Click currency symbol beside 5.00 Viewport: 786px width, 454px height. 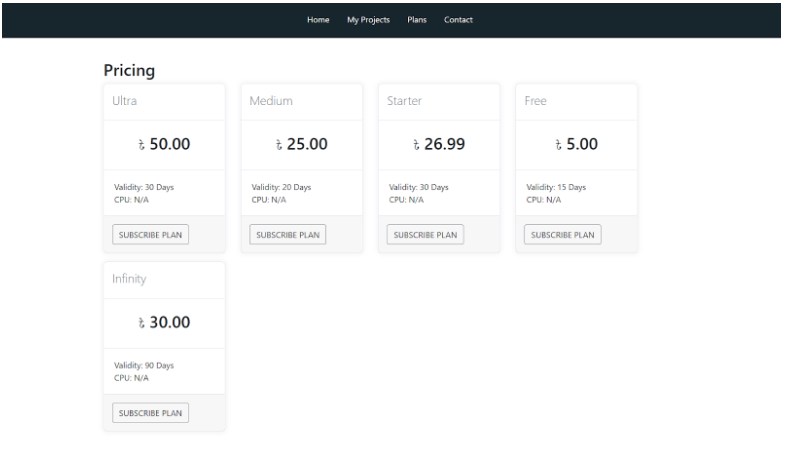click(558, 145)
